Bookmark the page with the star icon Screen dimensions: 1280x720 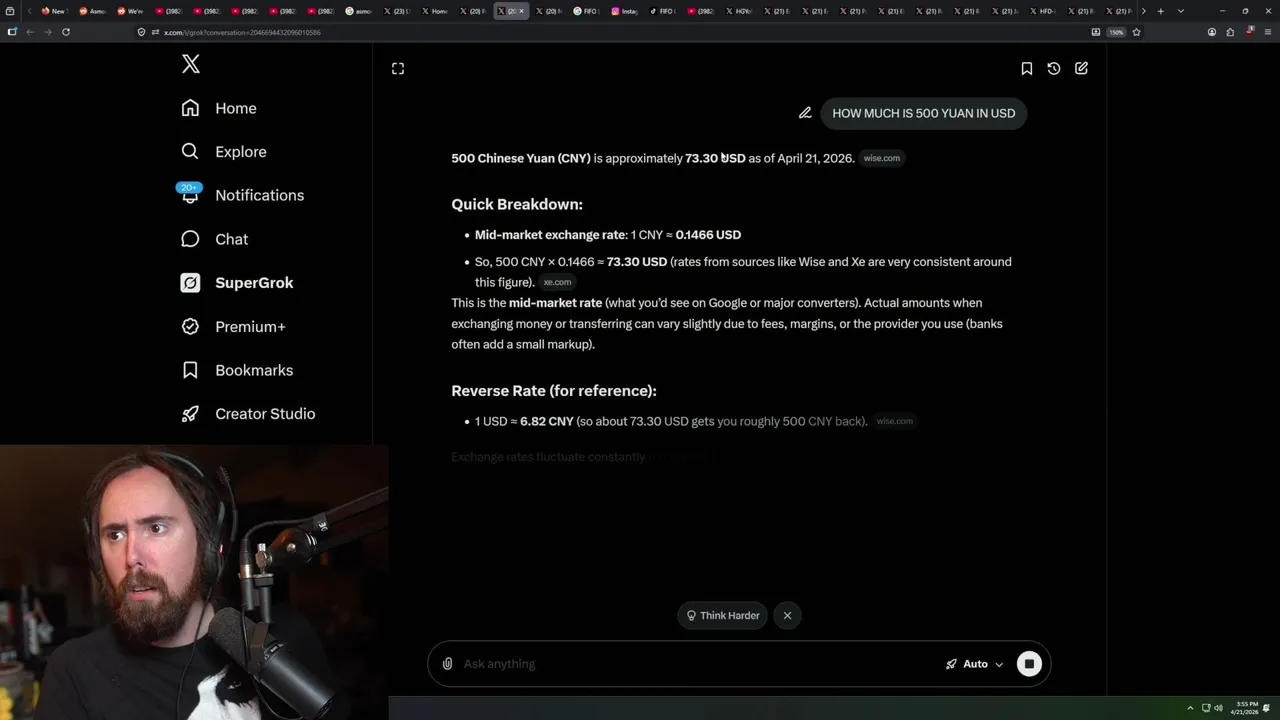click(x=1136, y=32)
